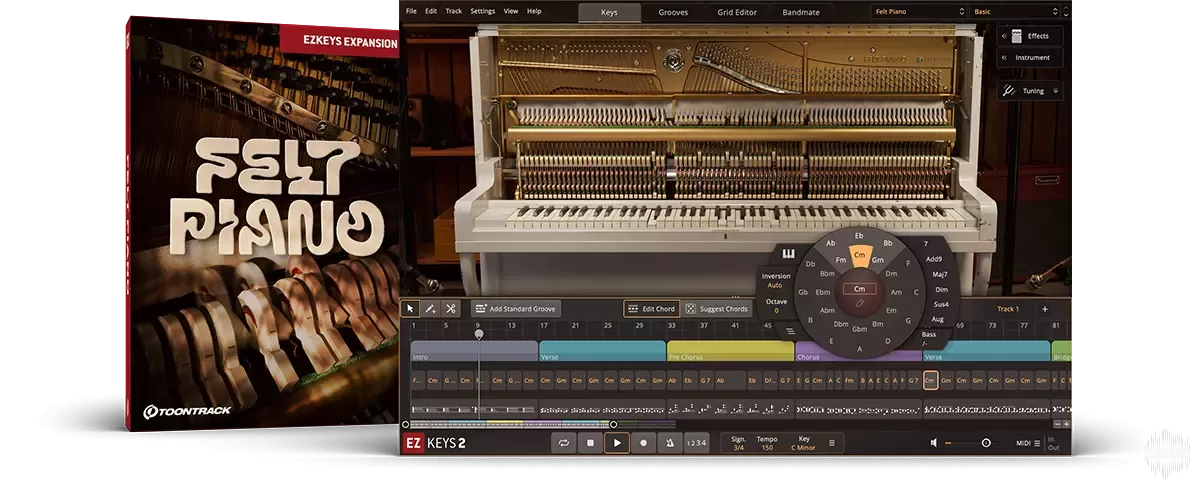Toggle the 1234 count-in
This screenshot has height=488, width=1200.
pos(696,442)
